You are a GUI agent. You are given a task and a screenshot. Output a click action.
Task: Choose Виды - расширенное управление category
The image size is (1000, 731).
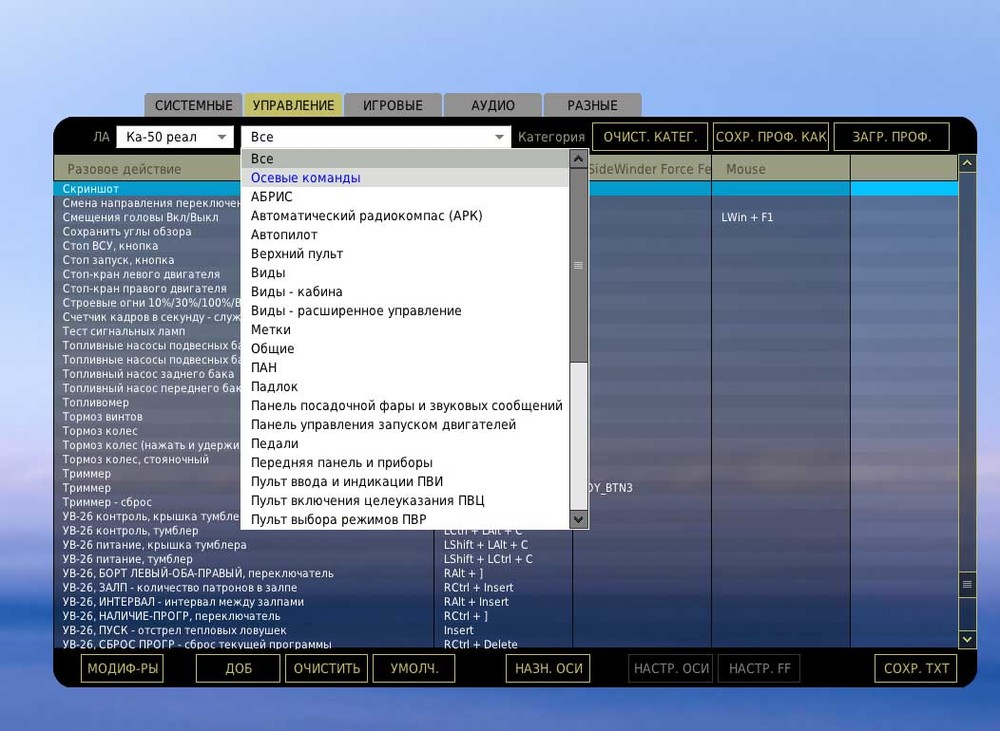coord(405,311)
